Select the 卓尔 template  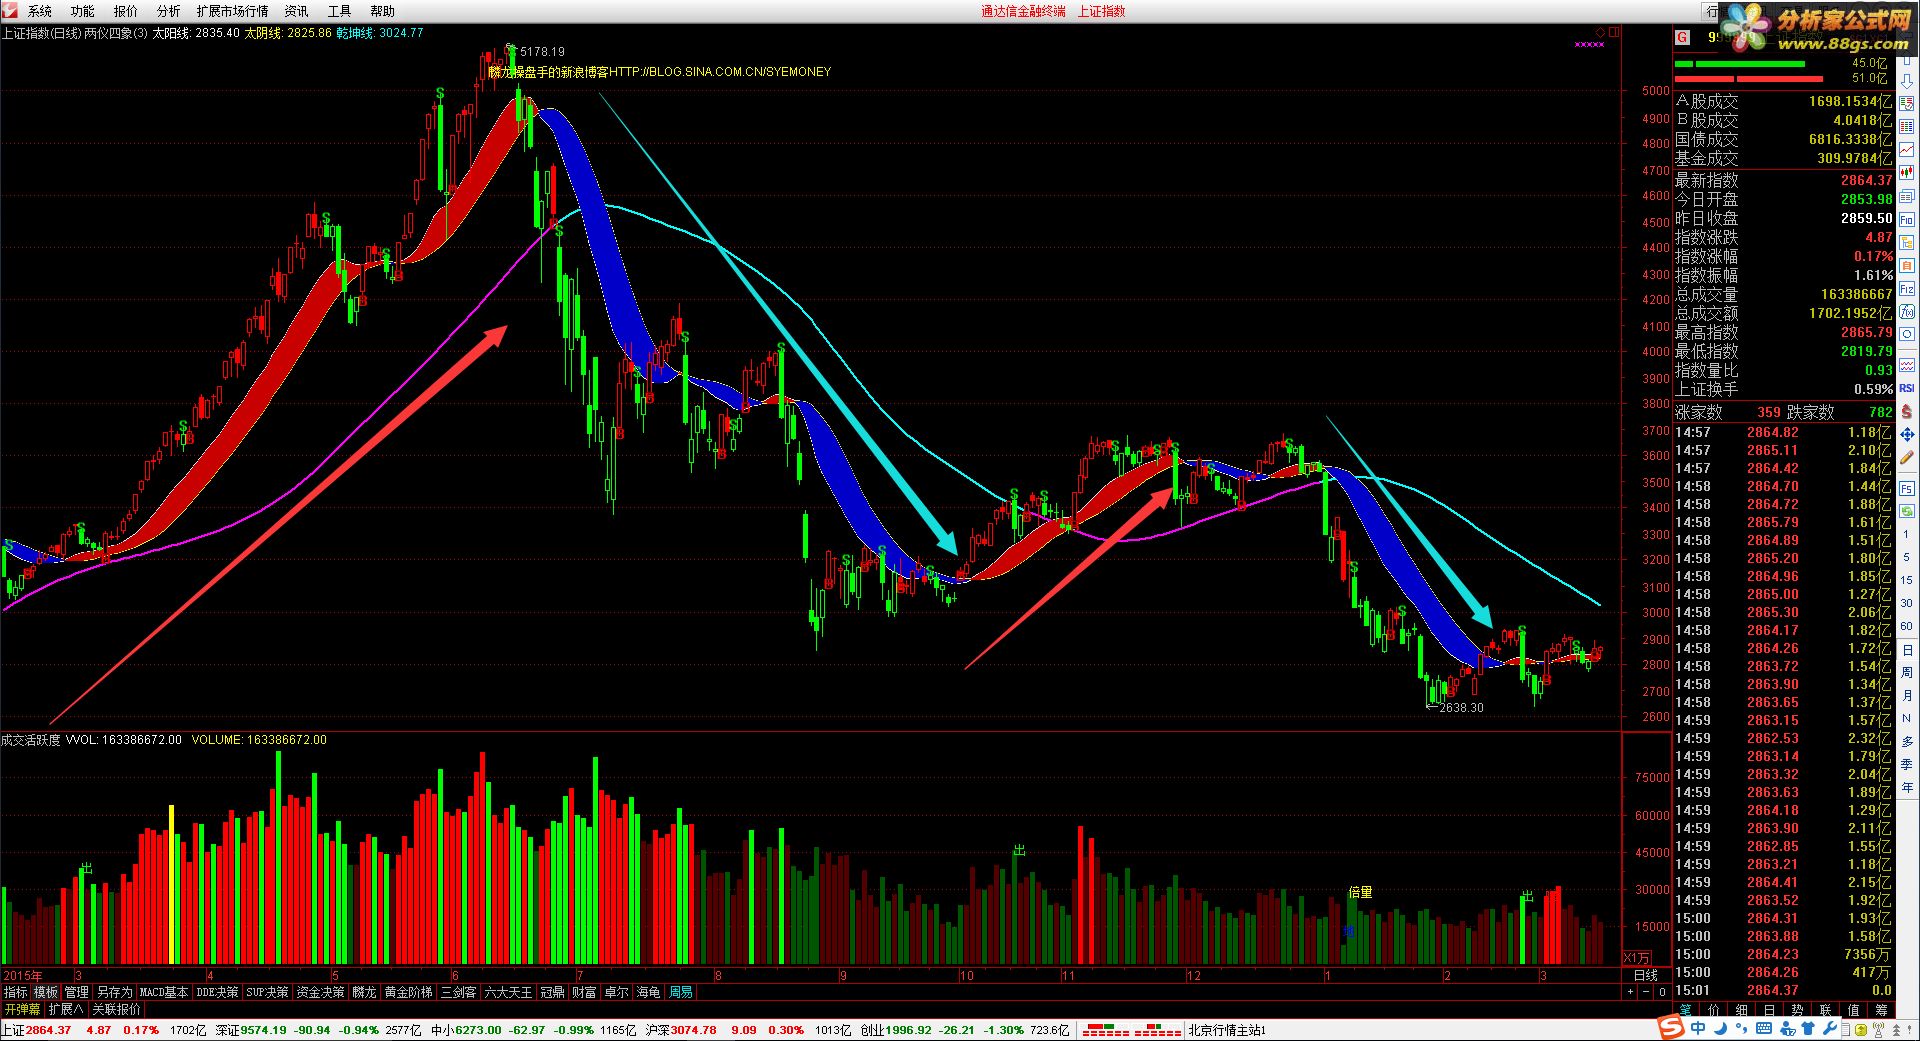616,992
